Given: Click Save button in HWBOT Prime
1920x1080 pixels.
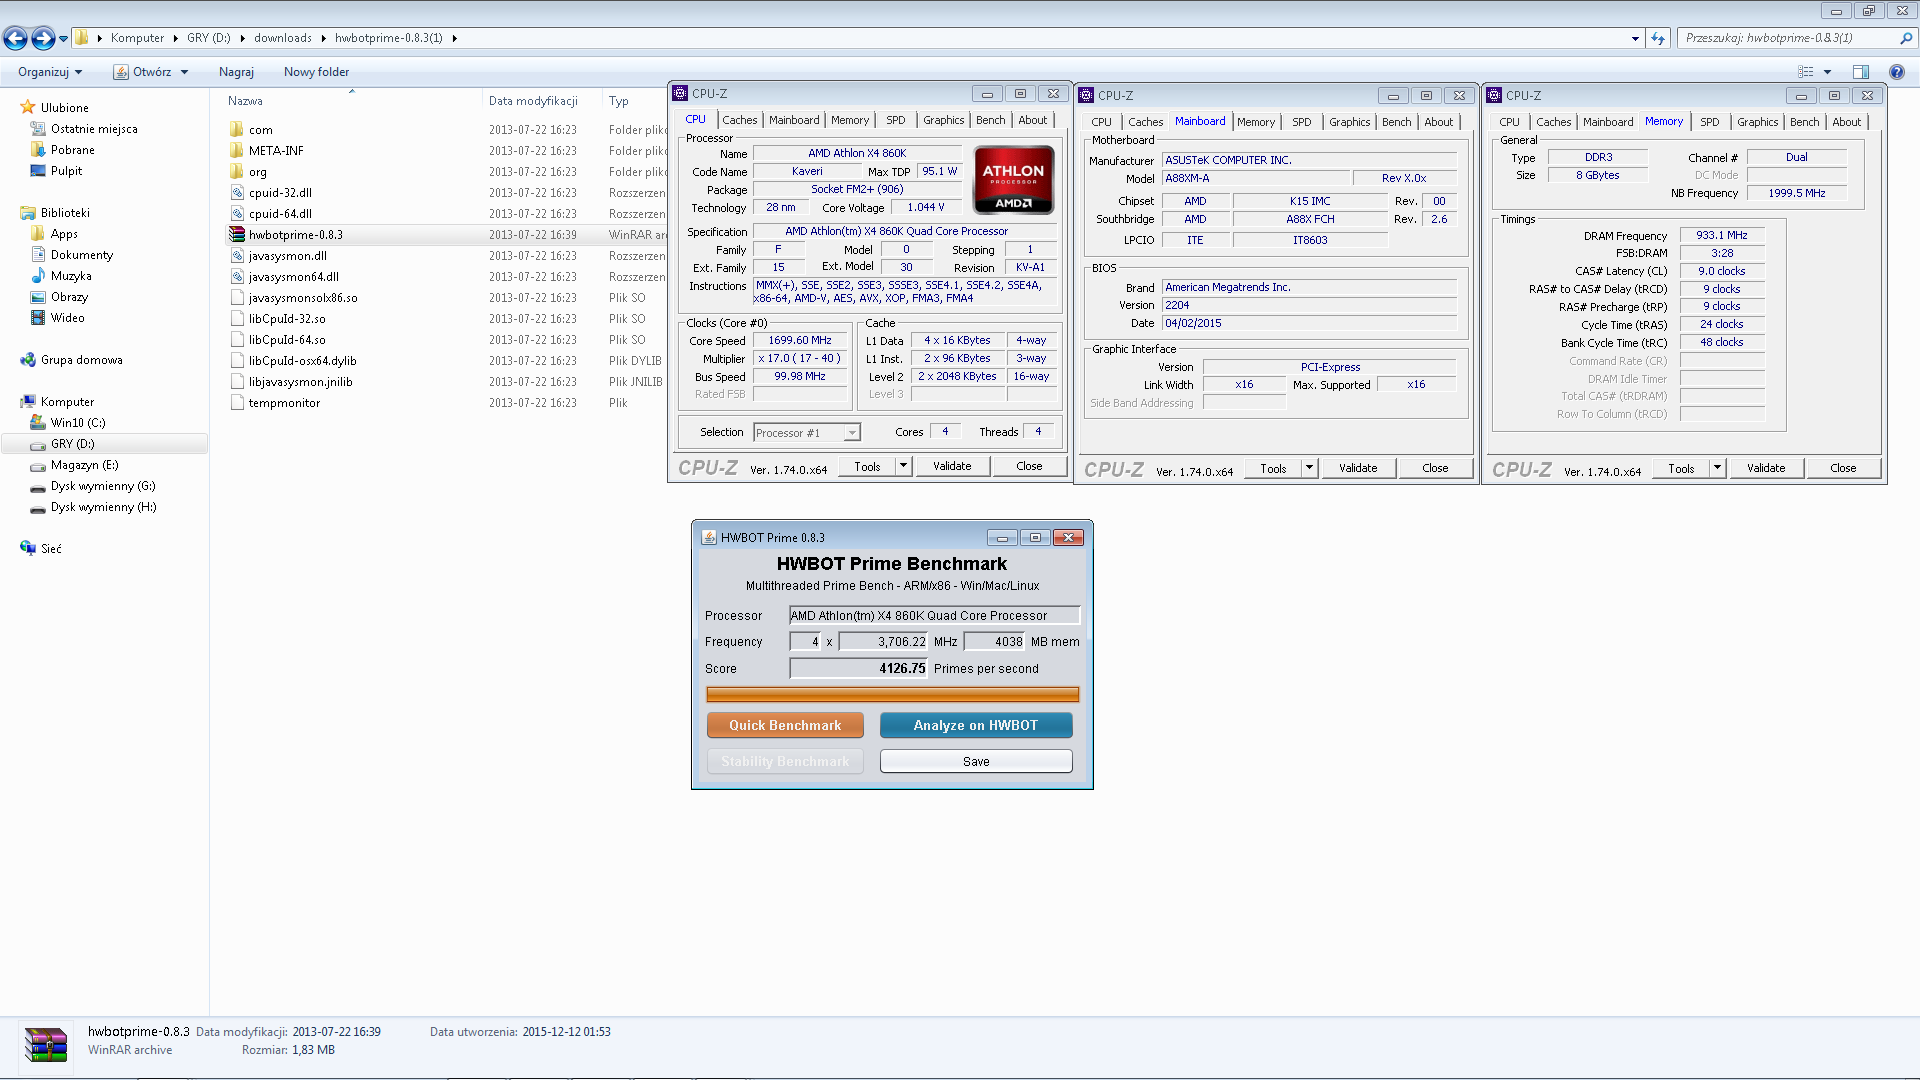Looking at the screenshot, I should point(976,761).
